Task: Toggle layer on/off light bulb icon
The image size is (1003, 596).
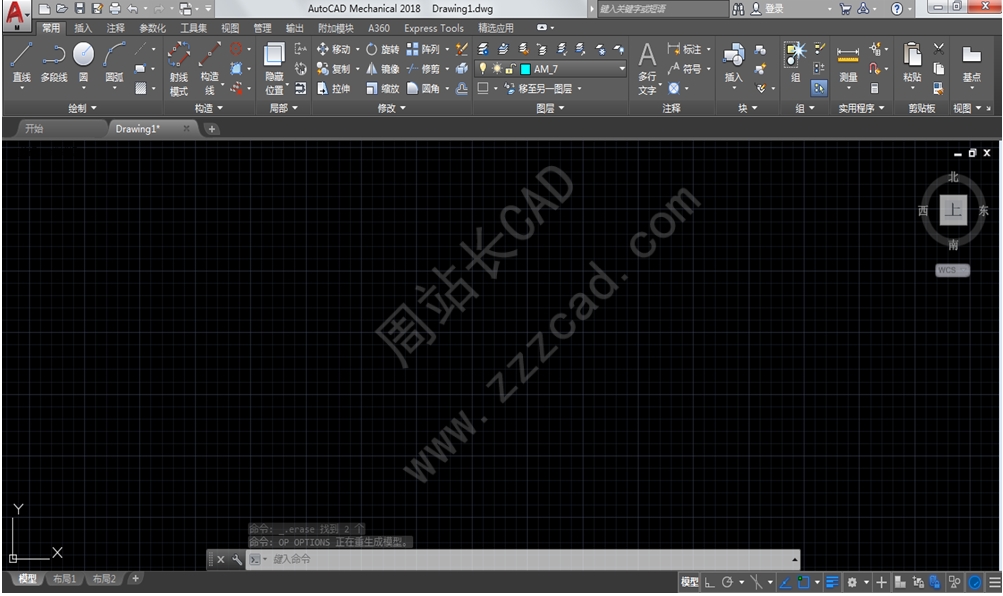Action: click(483, 68)
